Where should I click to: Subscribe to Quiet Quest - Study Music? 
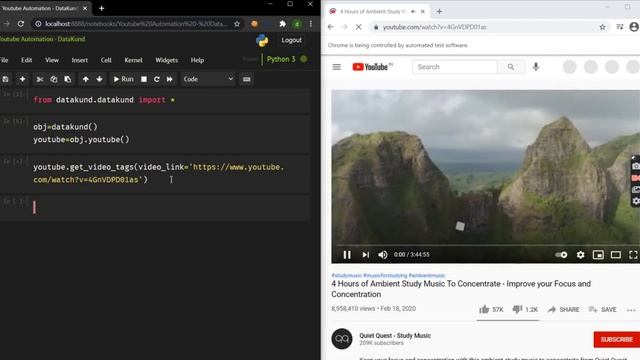[x=617, y=340]
